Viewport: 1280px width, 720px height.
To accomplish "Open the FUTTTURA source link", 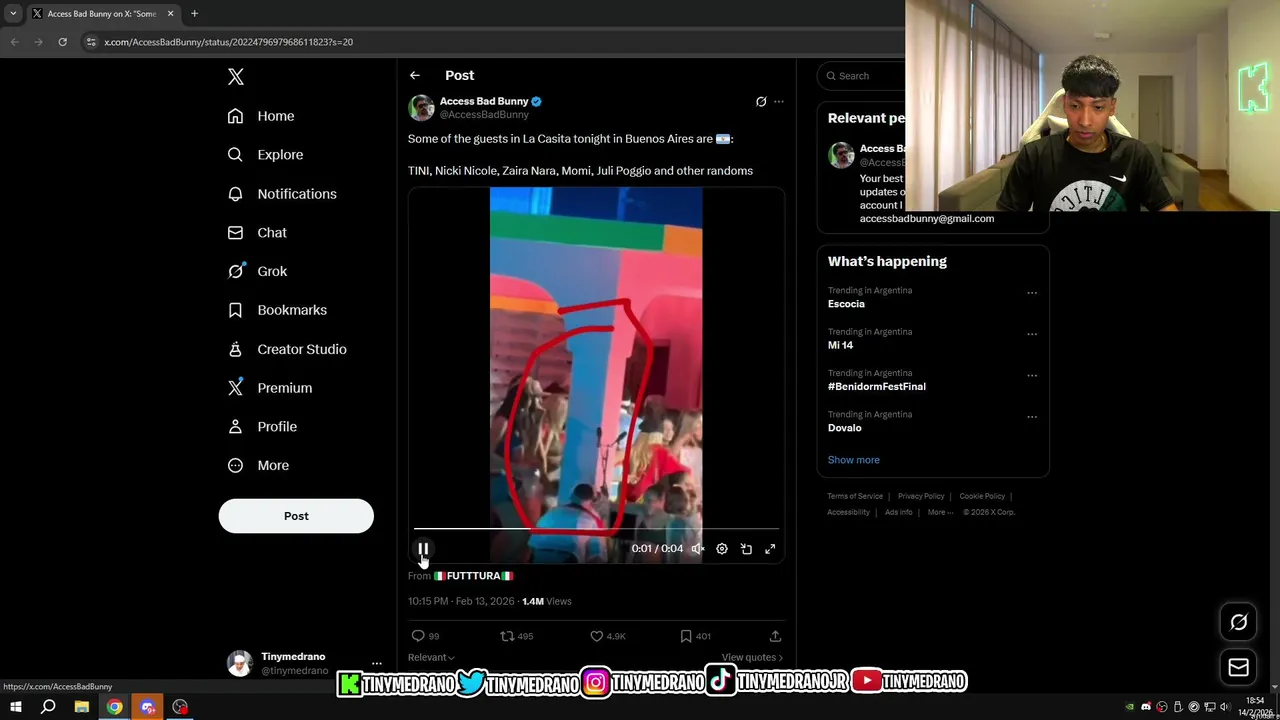I will click(x=473, y=576).
